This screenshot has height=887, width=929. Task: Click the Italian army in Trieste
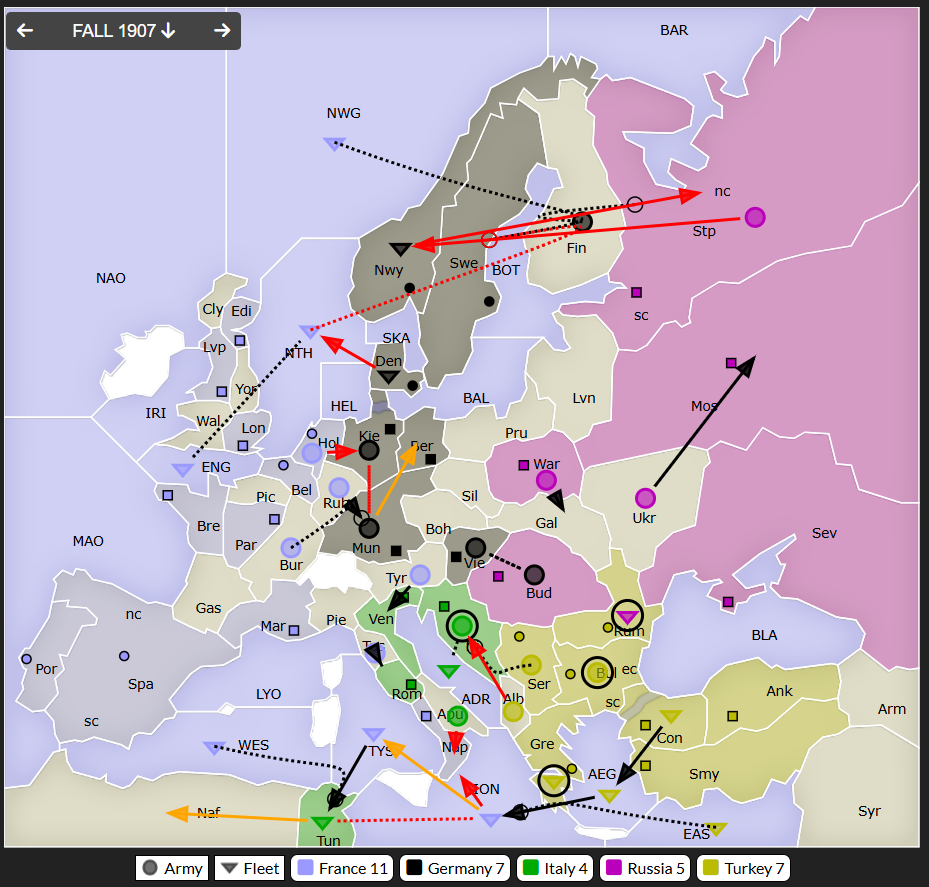pyautogui.click(x=462, y=626)
